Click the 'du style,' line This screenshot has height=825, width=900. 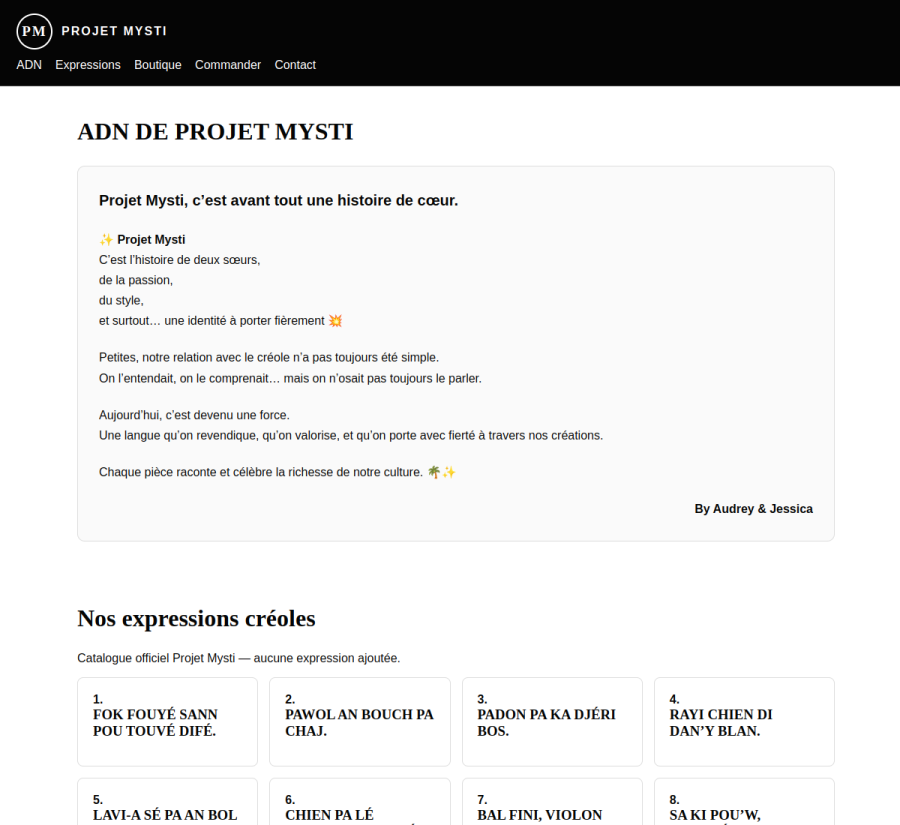pos(121,300)
